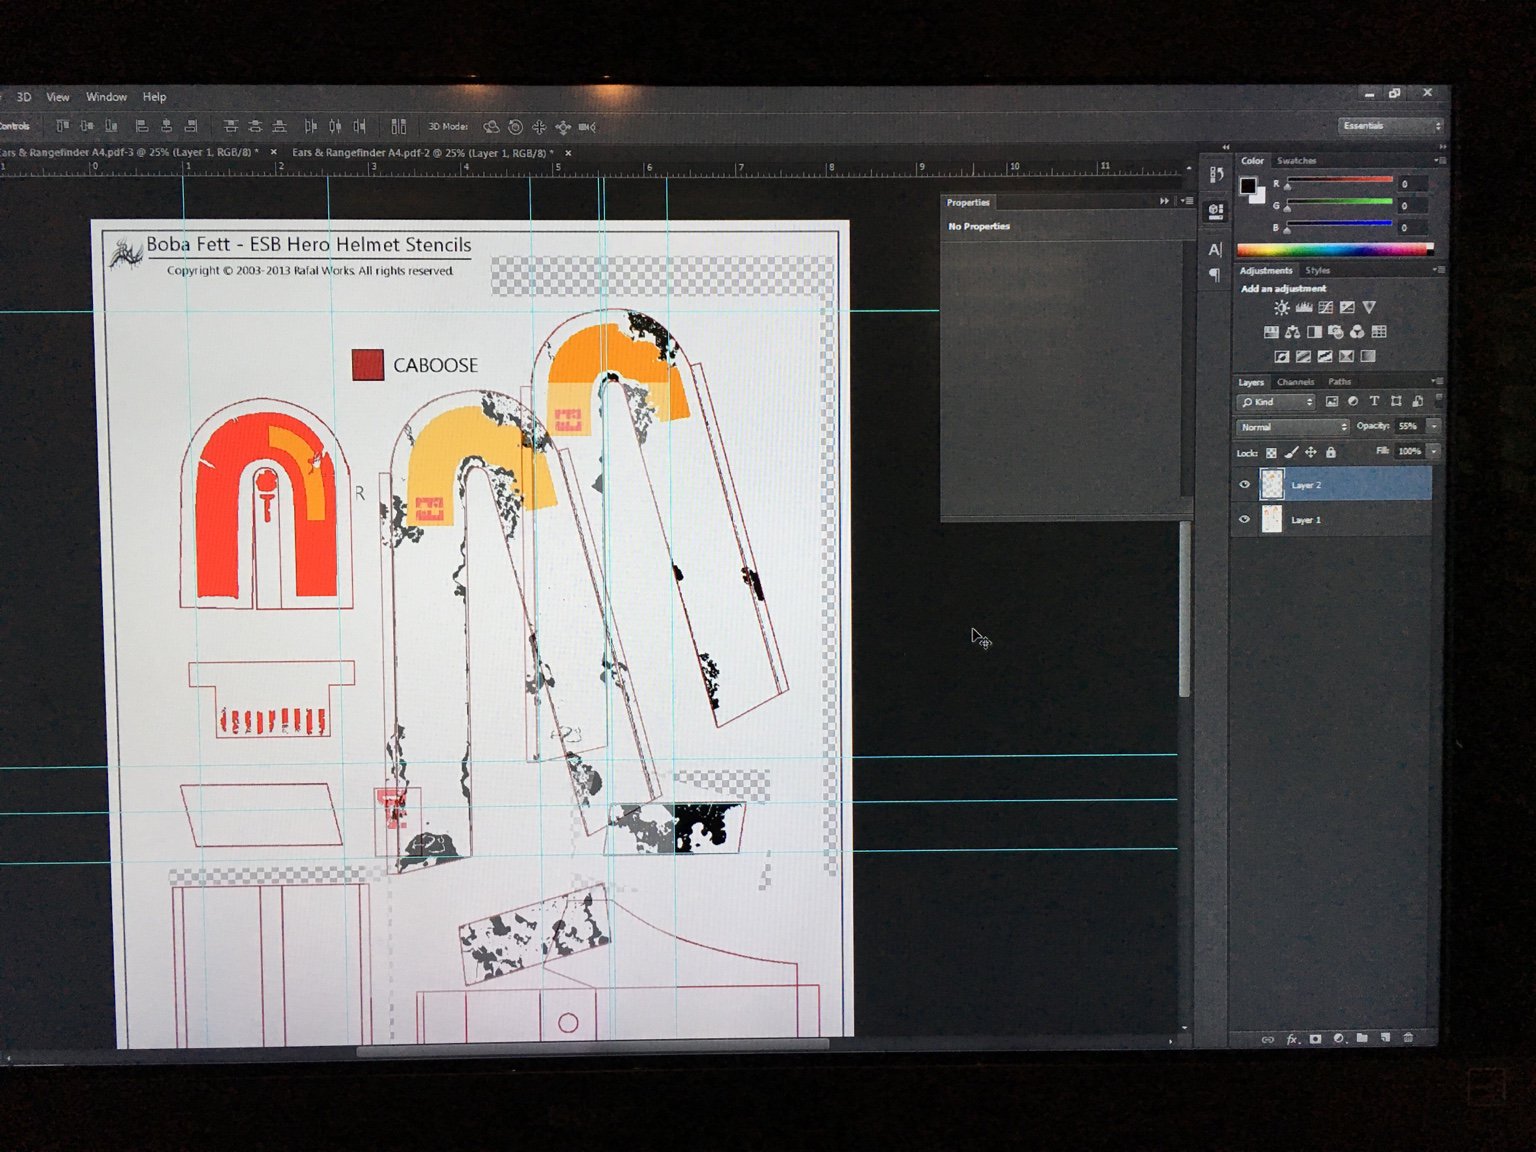The image size is (1536, 1152).
Task: Toggle the shape layers filter
Action: (1396, 402)
